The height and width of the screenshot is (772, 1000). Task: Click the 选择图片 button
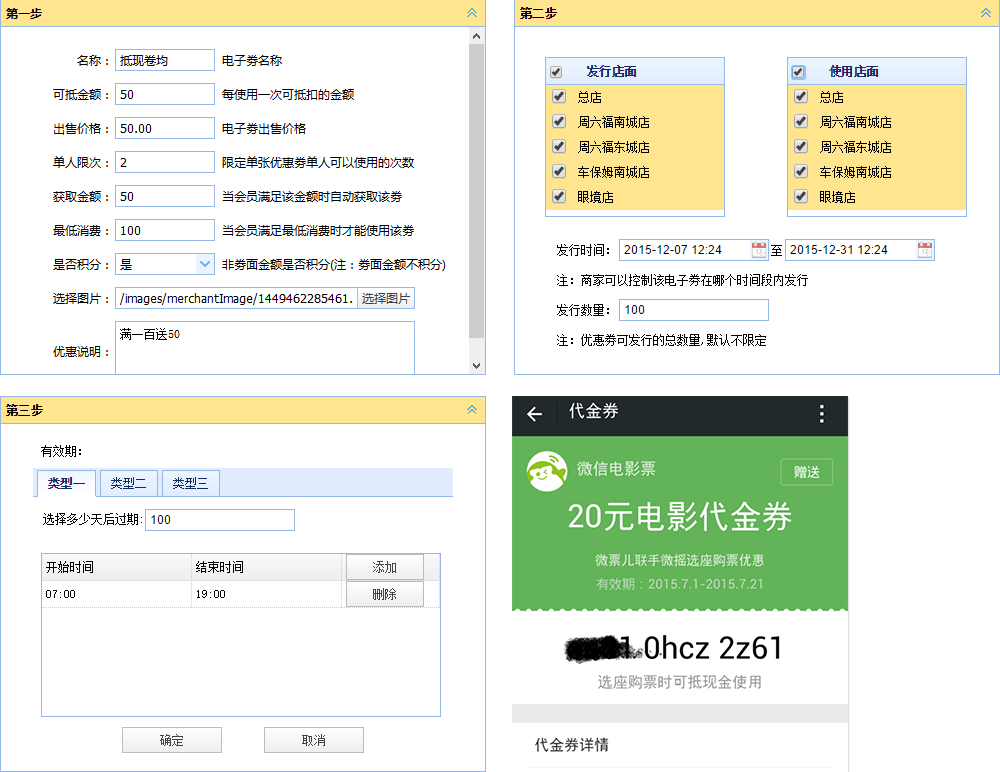tap(386, 298)
